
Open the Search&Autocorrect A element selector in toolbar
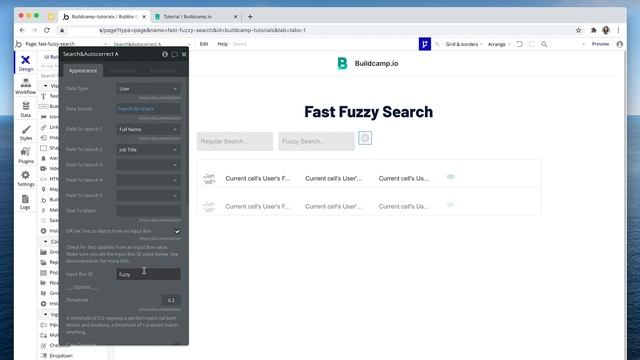[x=151, y=44]
